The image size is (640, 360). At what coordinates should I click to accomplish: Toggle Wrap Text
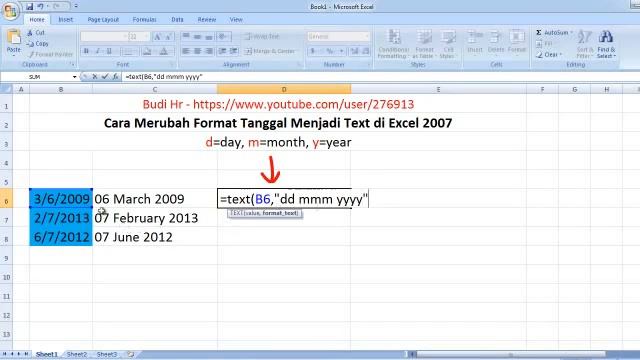click(262, 37)
